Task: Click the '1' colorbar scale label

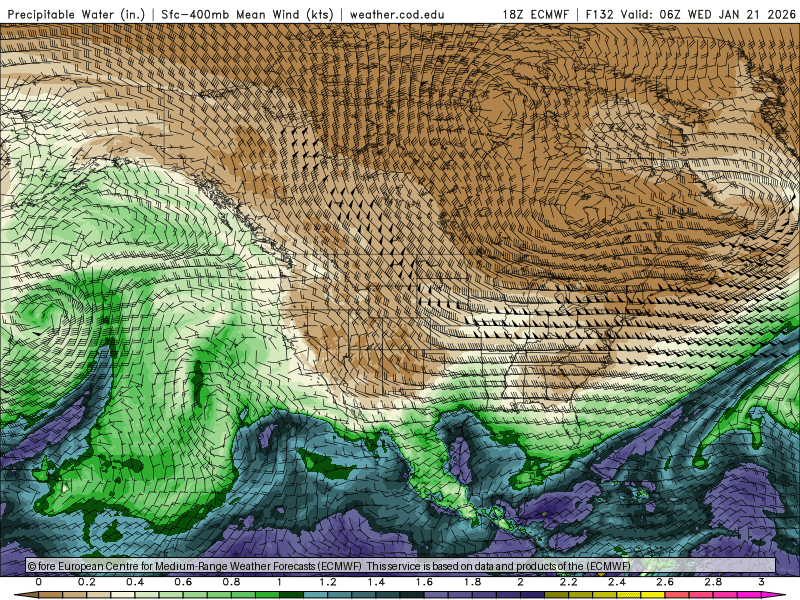Action: click(x=279, y=582)
